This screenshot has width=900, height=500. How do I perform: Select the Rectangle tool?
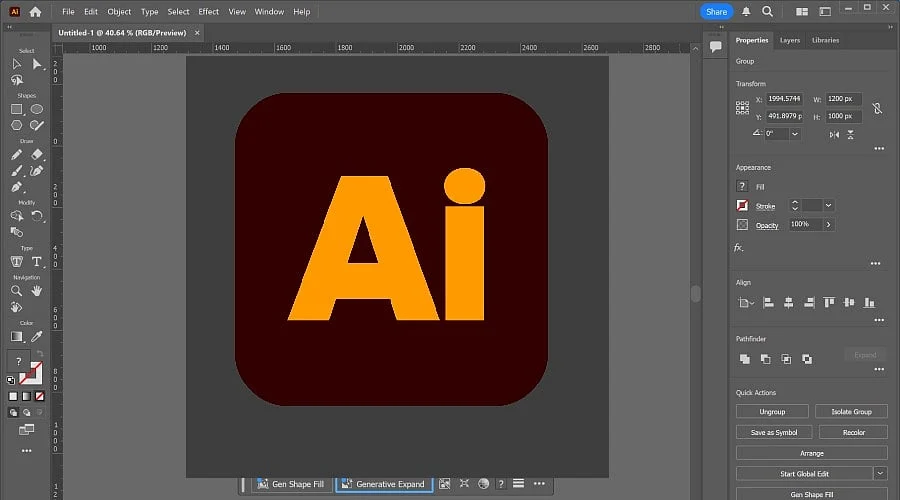point(17,109)
